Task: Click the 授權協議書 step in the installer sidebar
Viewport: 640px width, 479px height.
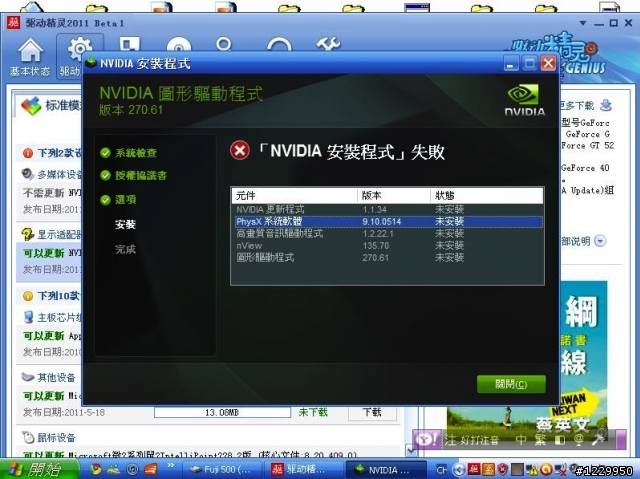Action: tap(141, 176)
